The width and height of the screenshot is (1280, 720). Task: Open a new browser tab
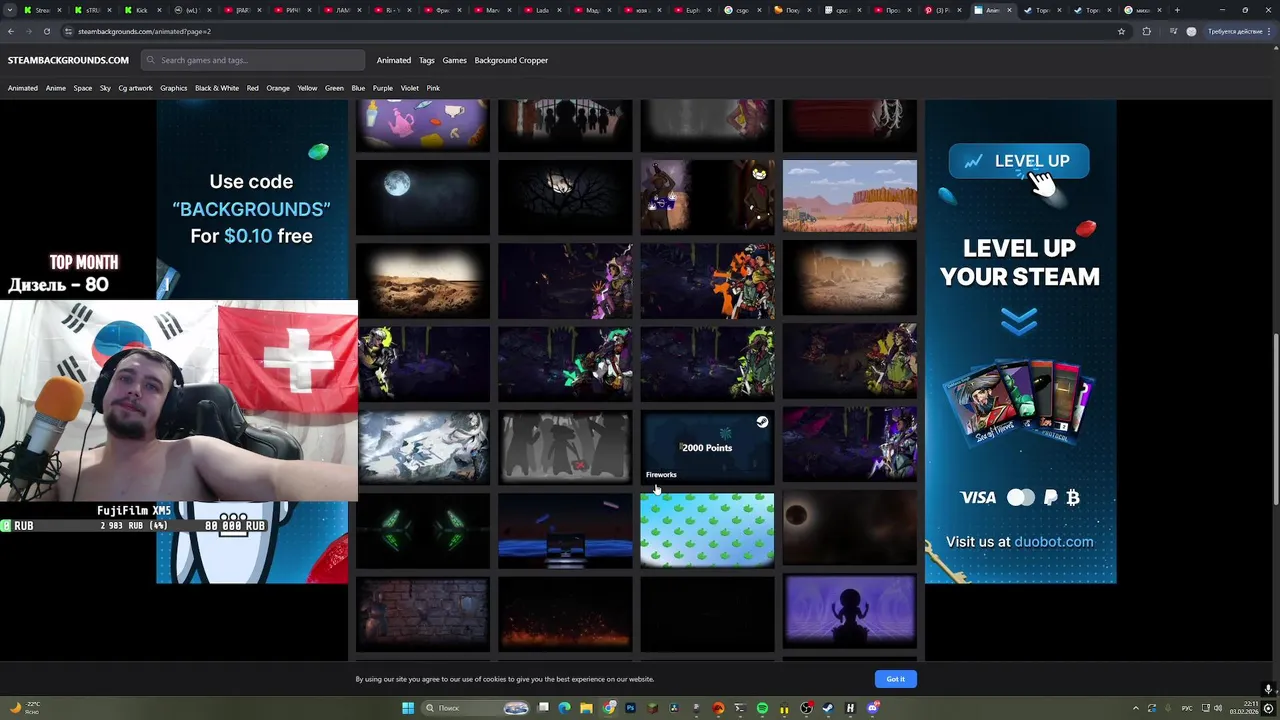1177,10
